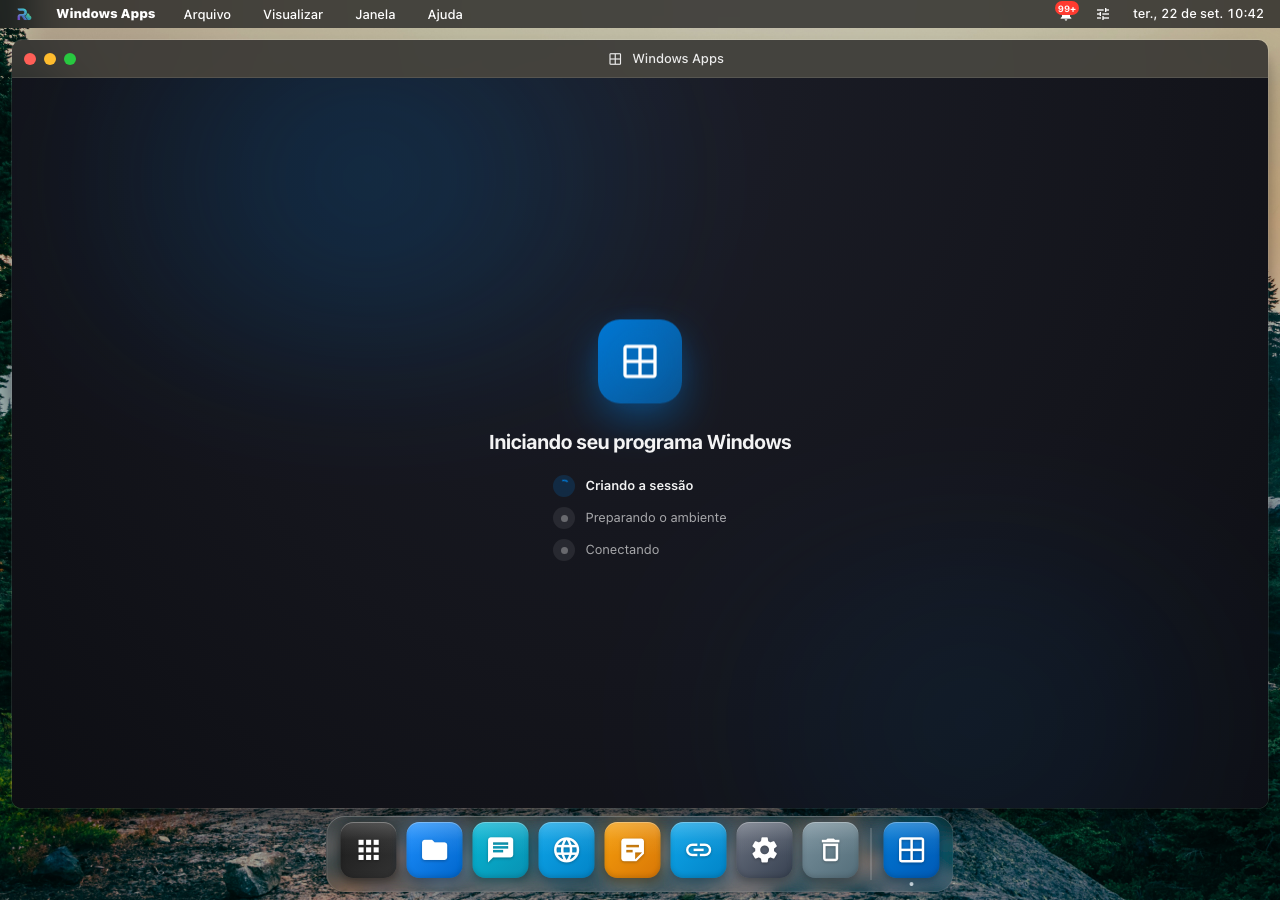The height and width of the screenshot is (900, 1280).
Task: Open the Janela menu
Action: tap(375, 14)
